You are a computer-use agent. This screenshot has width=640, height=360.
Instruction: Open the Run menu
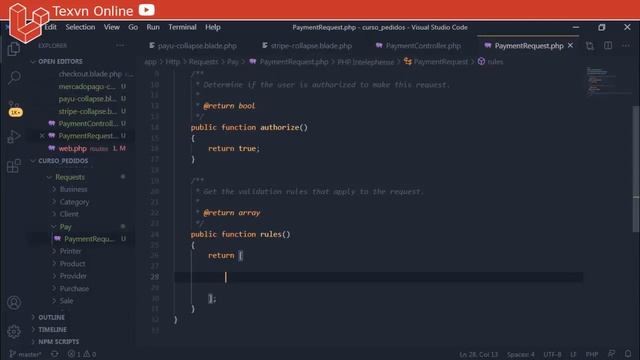pos(153,27)
